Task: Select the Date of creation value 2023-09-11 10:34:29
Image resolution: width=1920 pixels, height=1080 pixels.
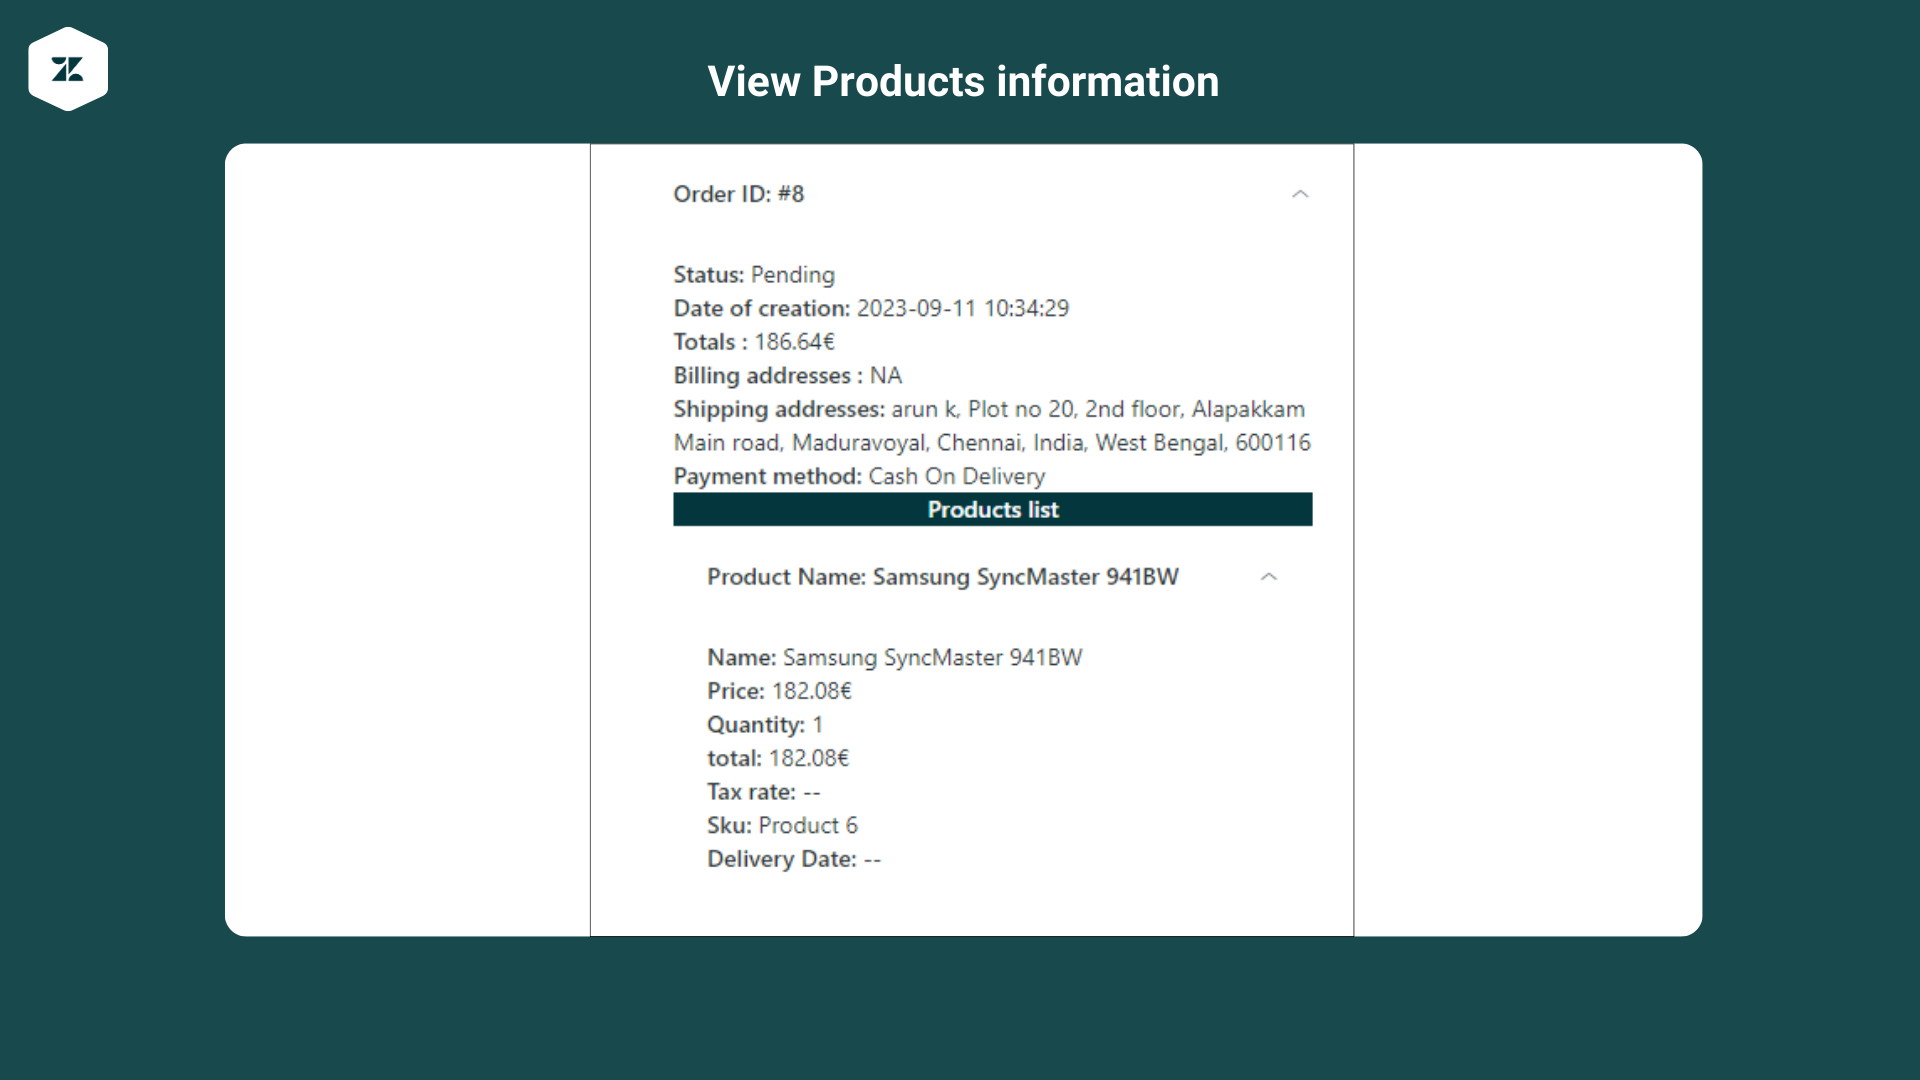Action: pyautogui.click(x=962, y=308)
